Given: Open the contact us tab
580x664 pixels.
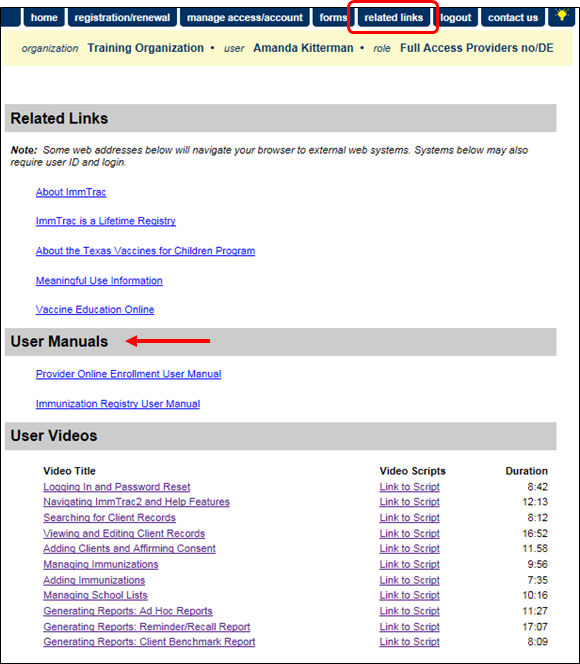Looking at the screenshot, I should click(x=513, y=17).
